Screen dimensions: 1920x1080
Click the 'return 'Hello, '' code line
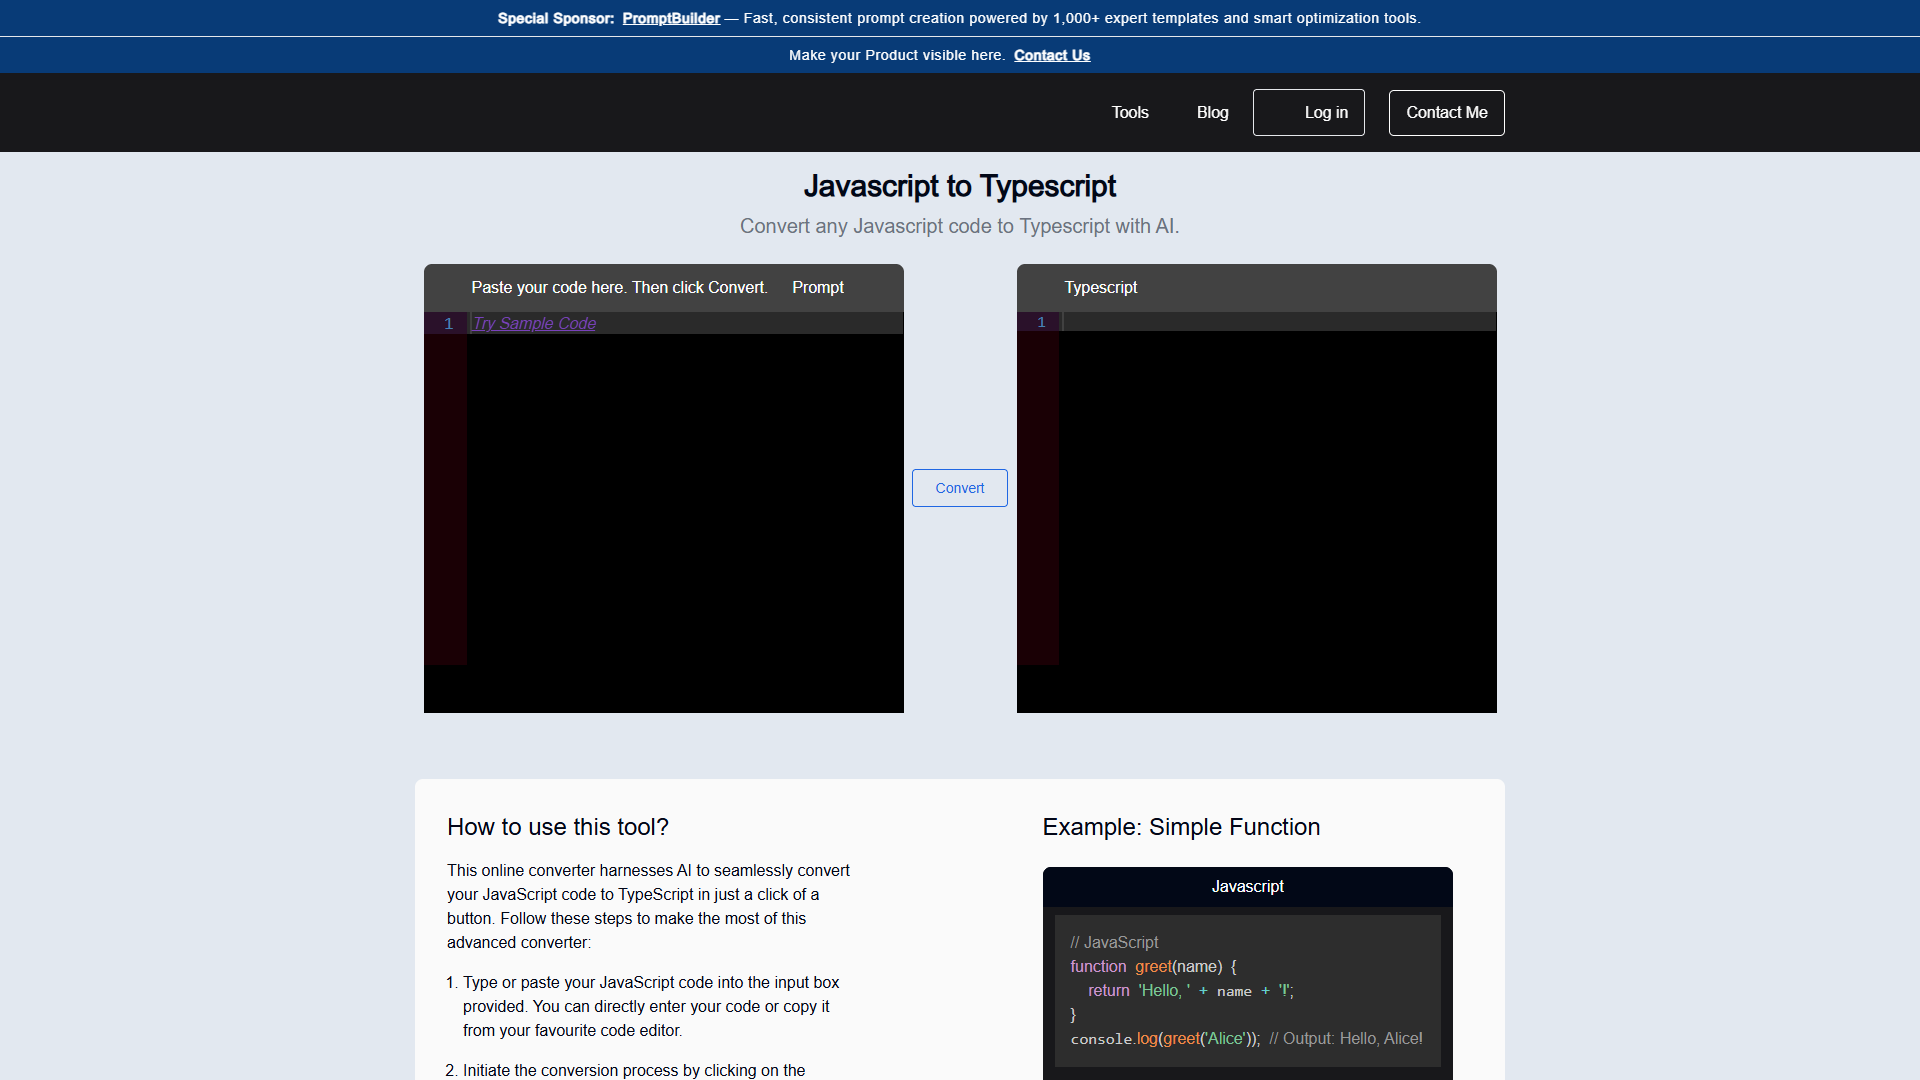coord(1190,990)
